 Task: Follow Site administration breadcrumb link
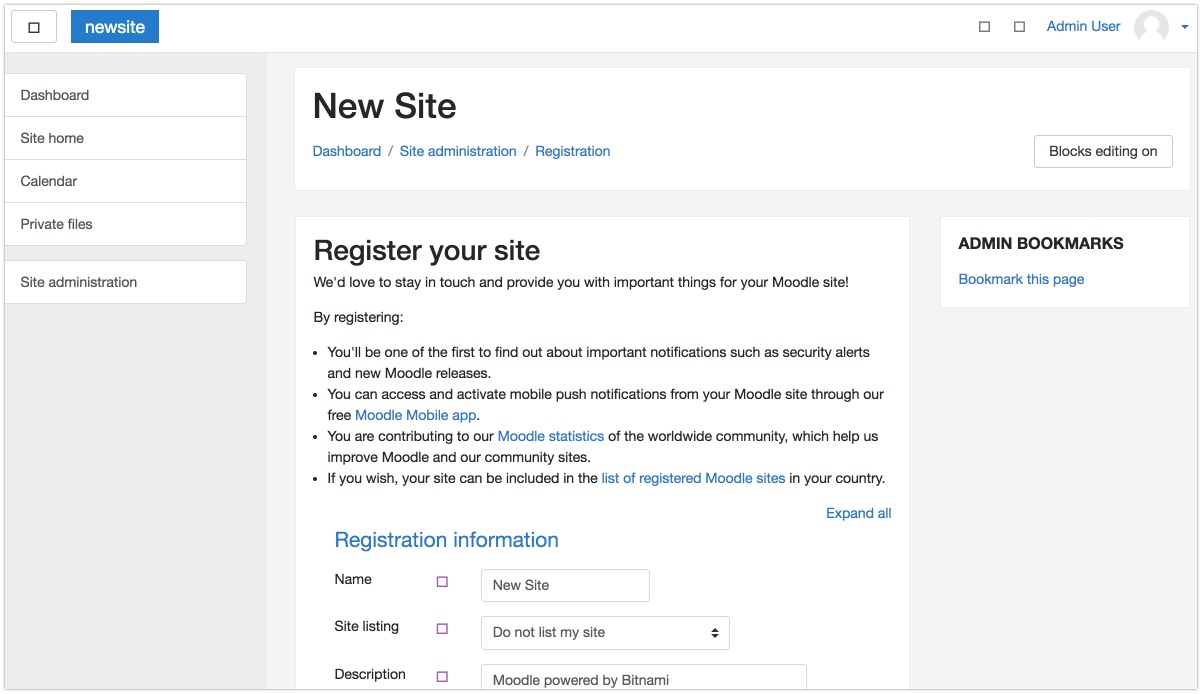pos(458,151)
